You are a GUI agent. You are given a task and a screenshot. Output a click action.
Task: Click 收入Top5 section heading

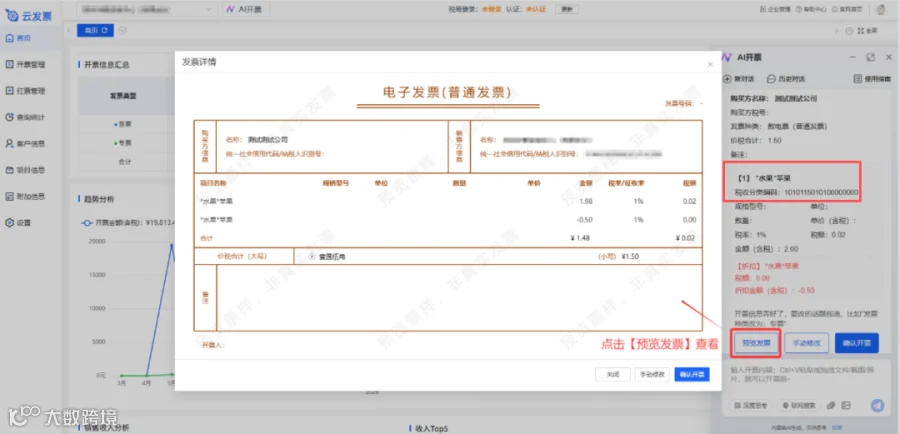(x=431, y=428)
